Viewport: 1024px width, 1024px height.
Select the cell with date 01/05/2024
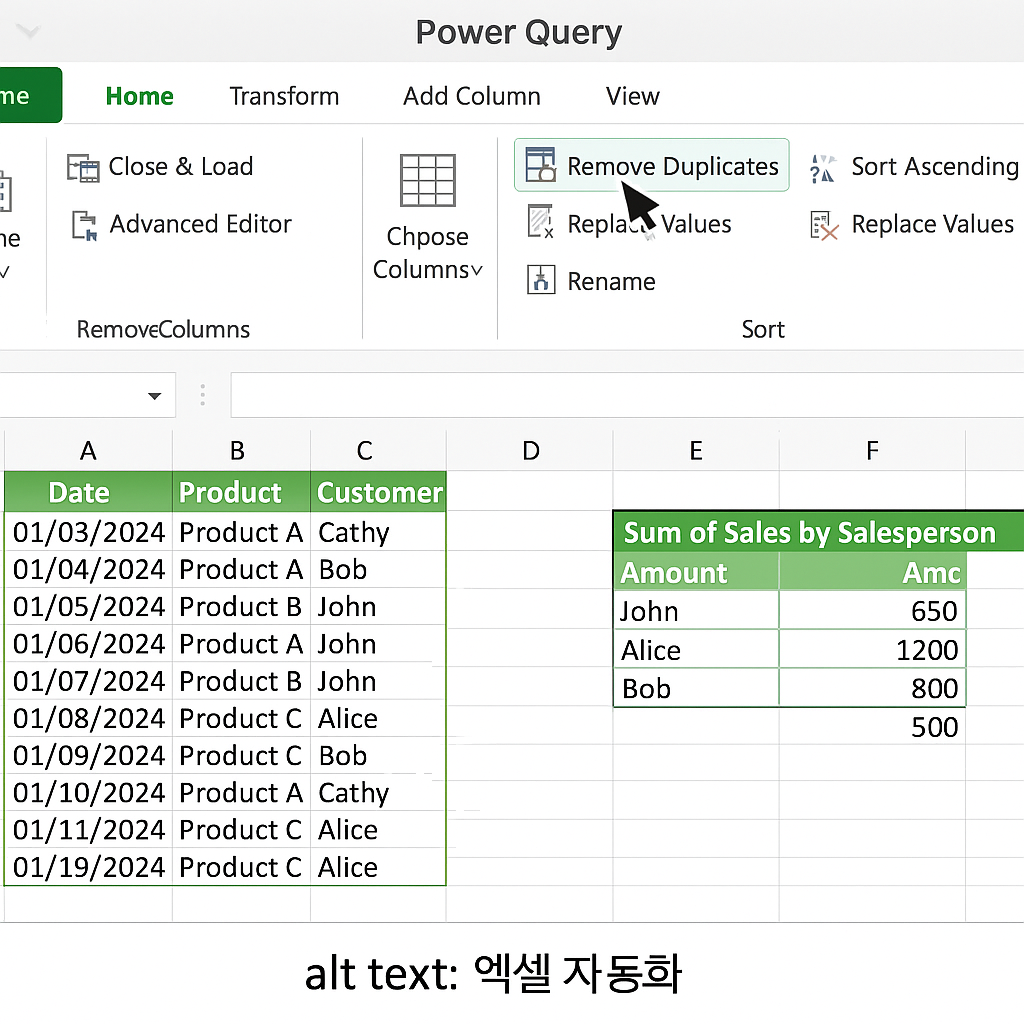[88, 607]
